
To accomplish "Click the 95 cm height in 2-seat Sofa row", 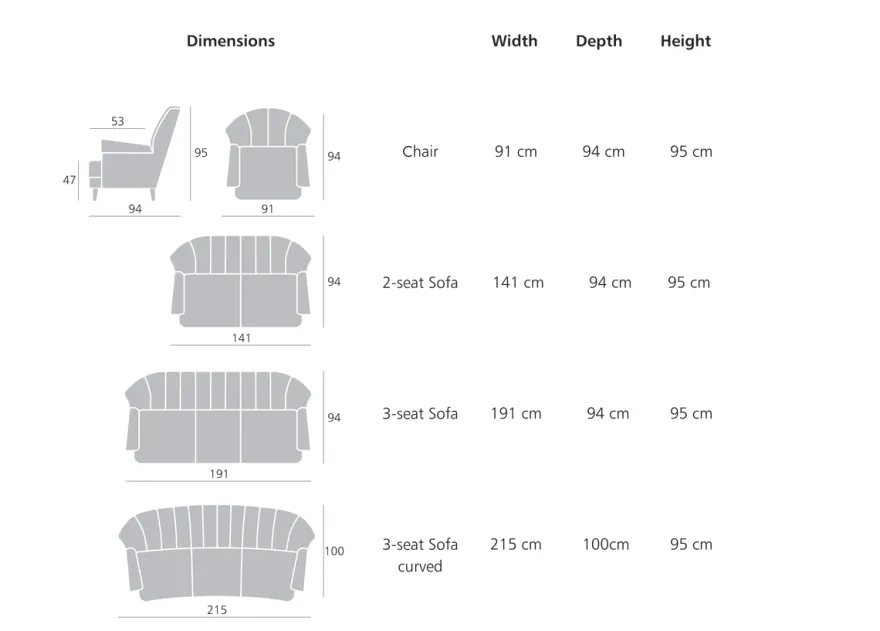I will (689, 282).
